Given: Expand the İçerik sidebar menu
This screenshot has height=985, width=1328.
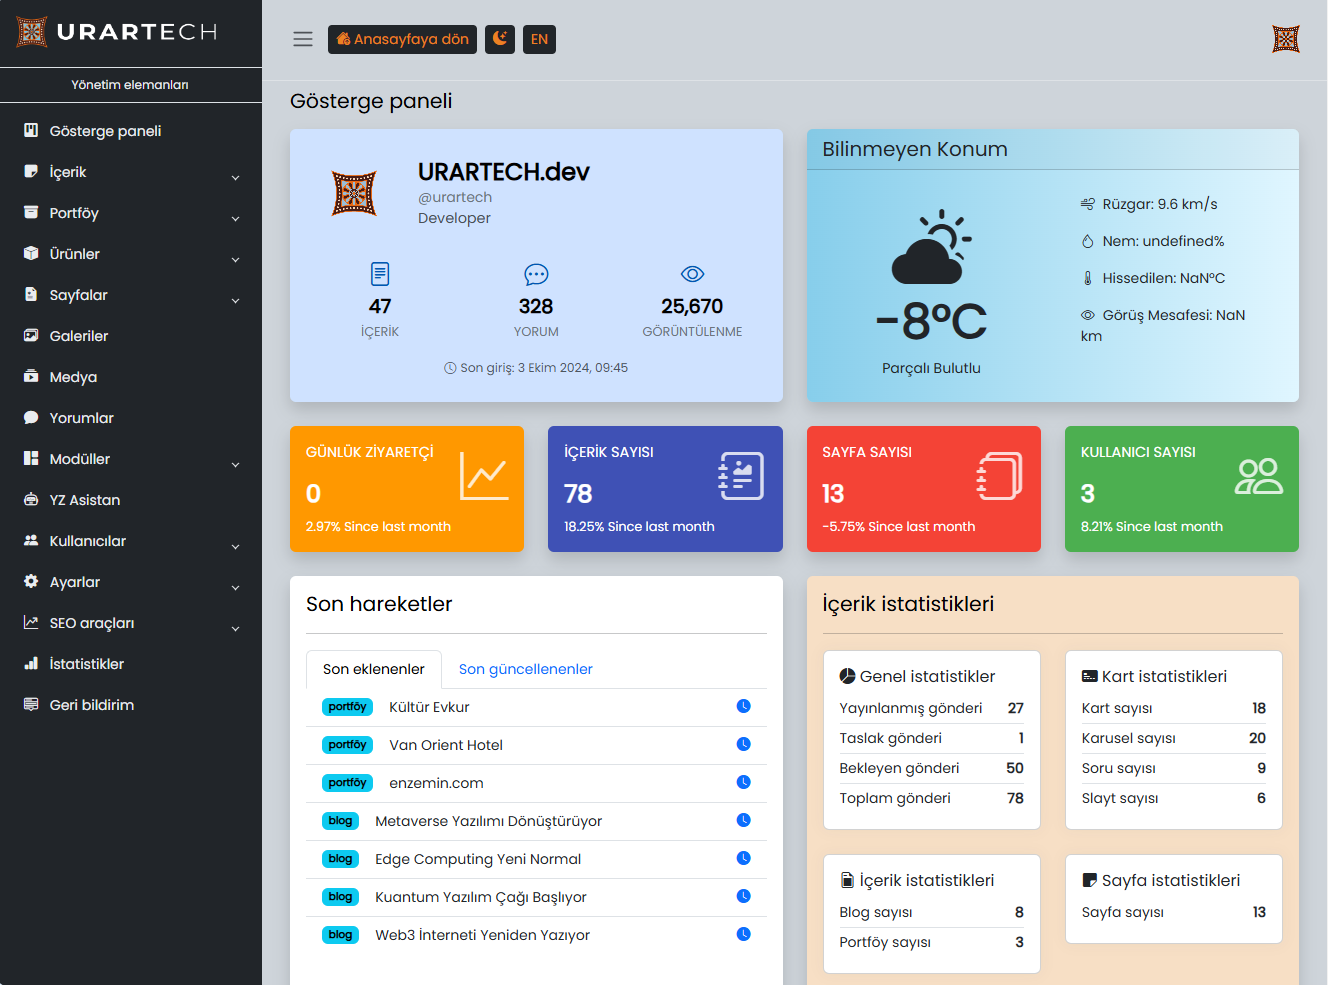Looking at the screenshot, I should [130, 172].
